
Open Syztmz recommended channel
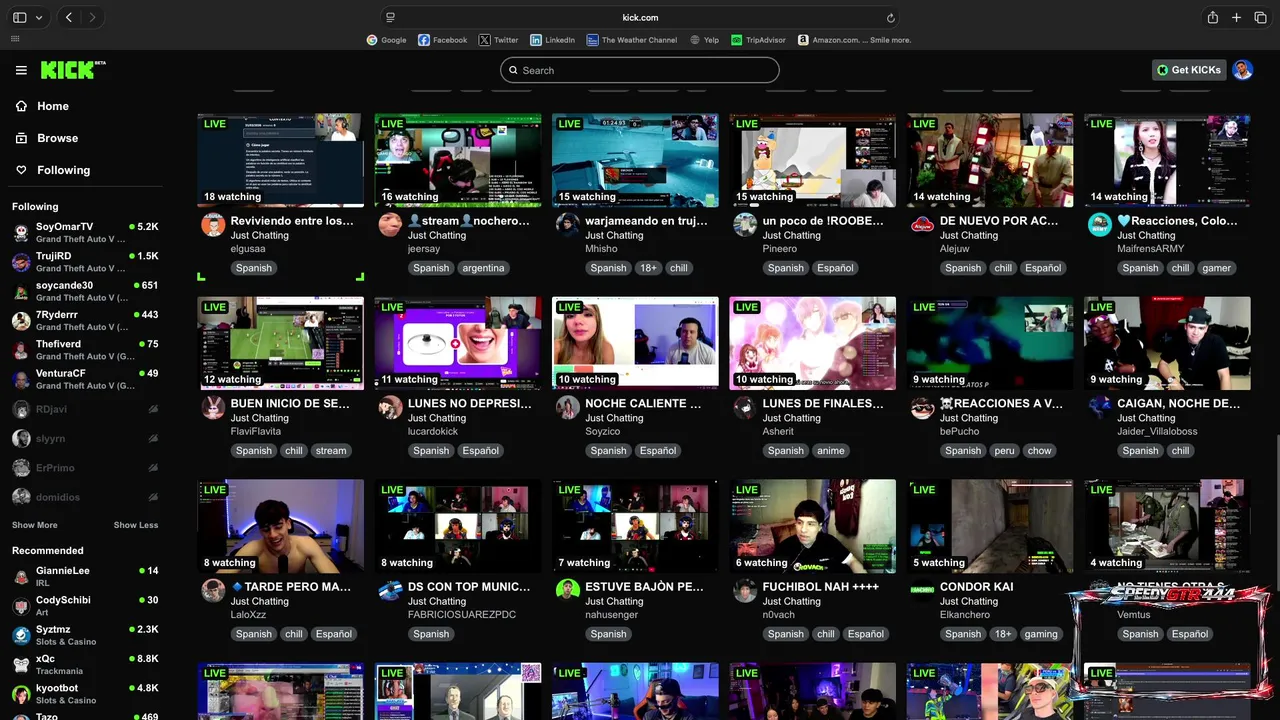click(85, 635)
